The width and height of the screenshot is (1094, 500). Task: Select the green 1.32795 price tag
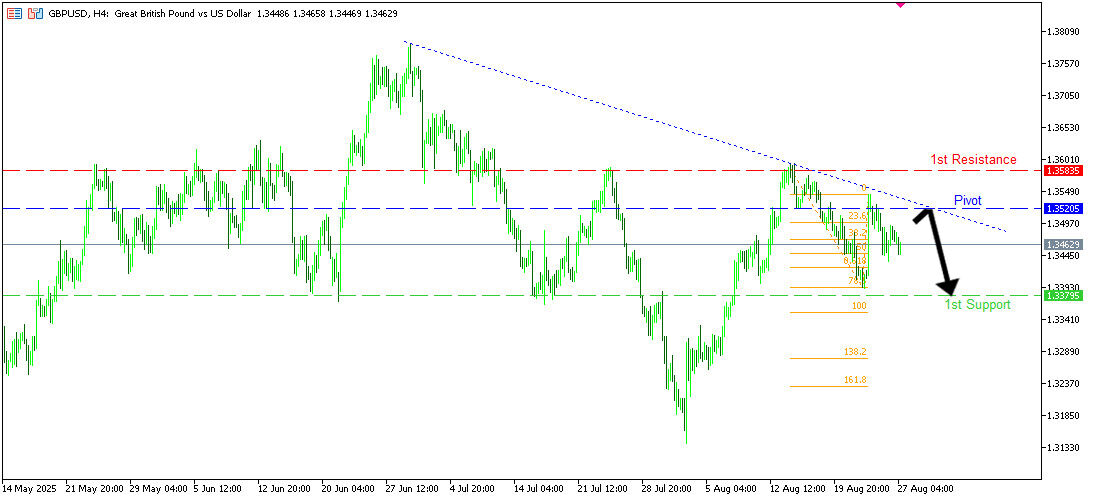(1060, 295)
